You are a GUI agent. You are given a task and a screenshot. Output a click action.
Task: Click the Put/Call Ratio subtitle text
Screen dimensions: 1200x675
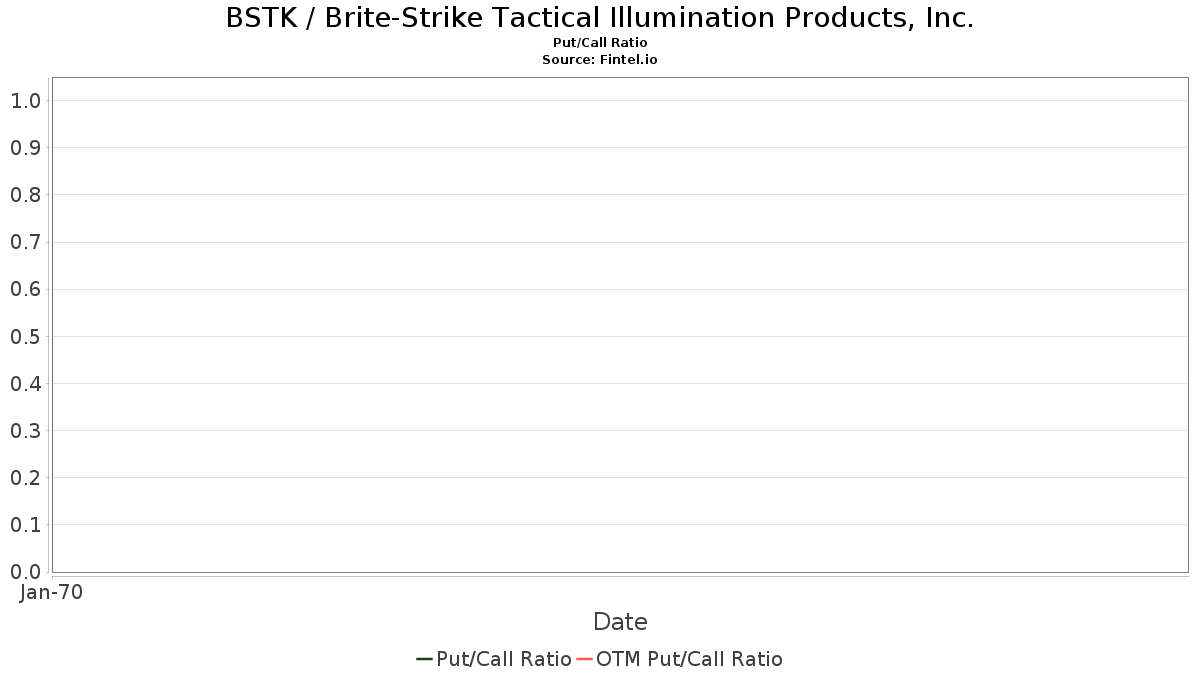[x=600, y=43]
